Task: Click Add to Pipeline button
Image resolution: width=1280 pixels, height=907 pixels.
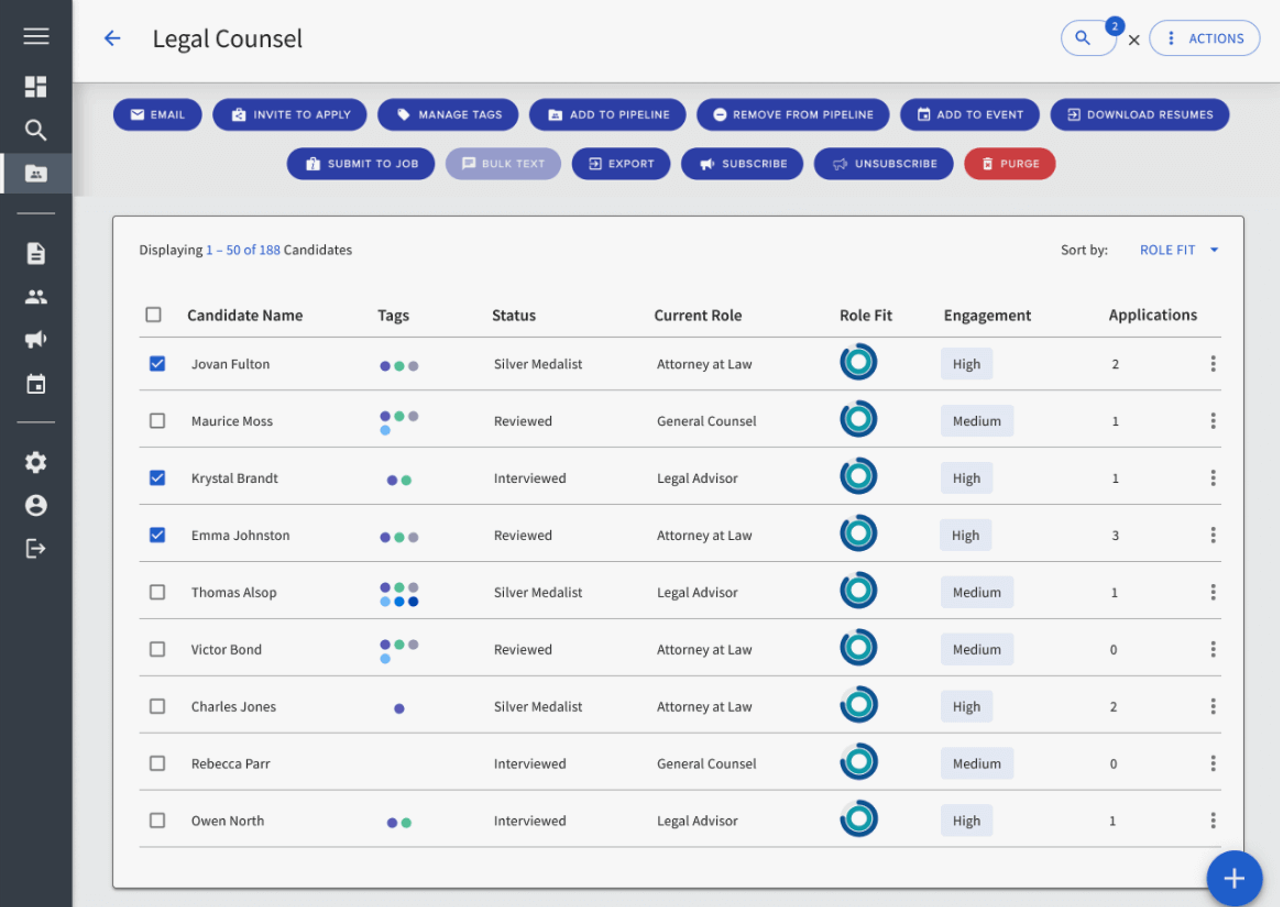Action: (x=608, y=114)
